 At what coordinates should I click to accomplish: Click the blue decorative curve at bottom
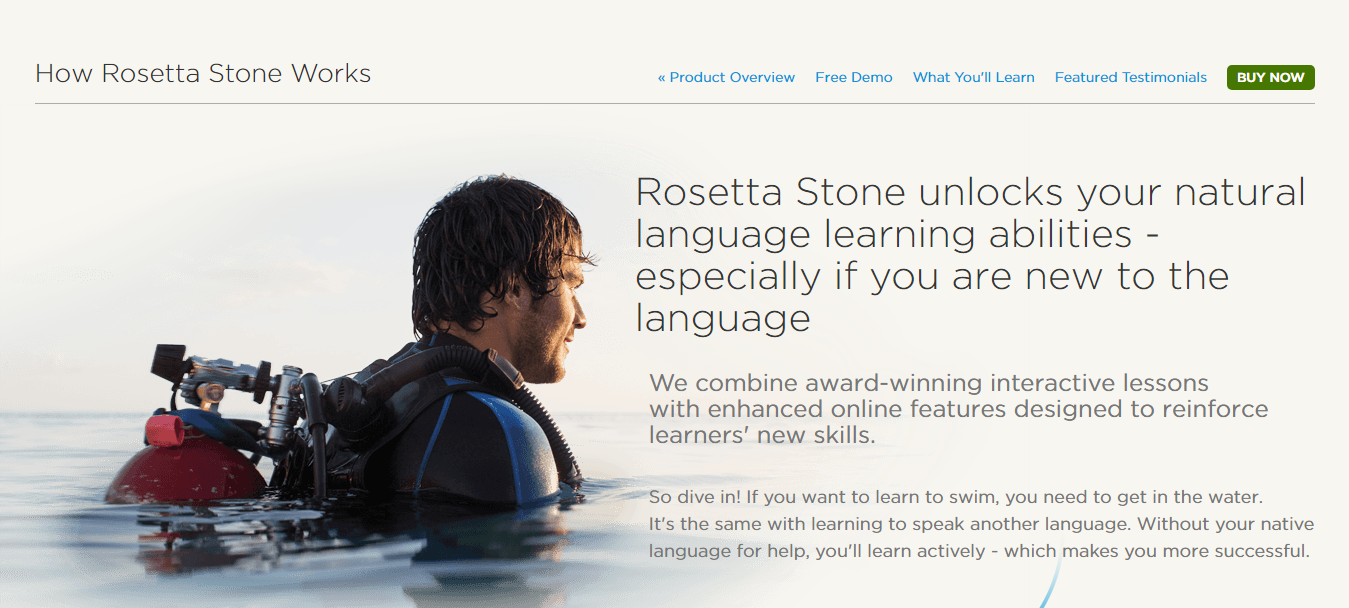[1048, 585]
